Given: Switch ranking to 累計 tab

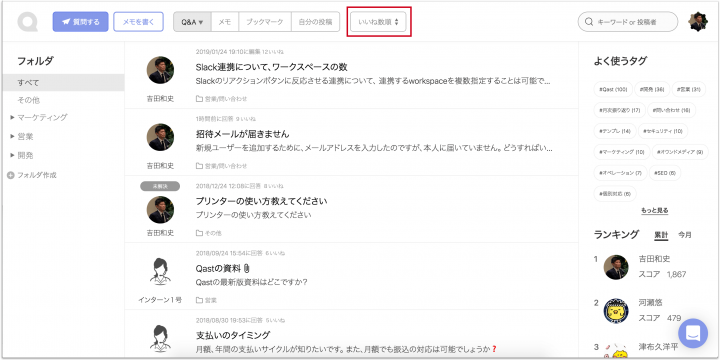Looking at the screenshot, I should point(661,235).
